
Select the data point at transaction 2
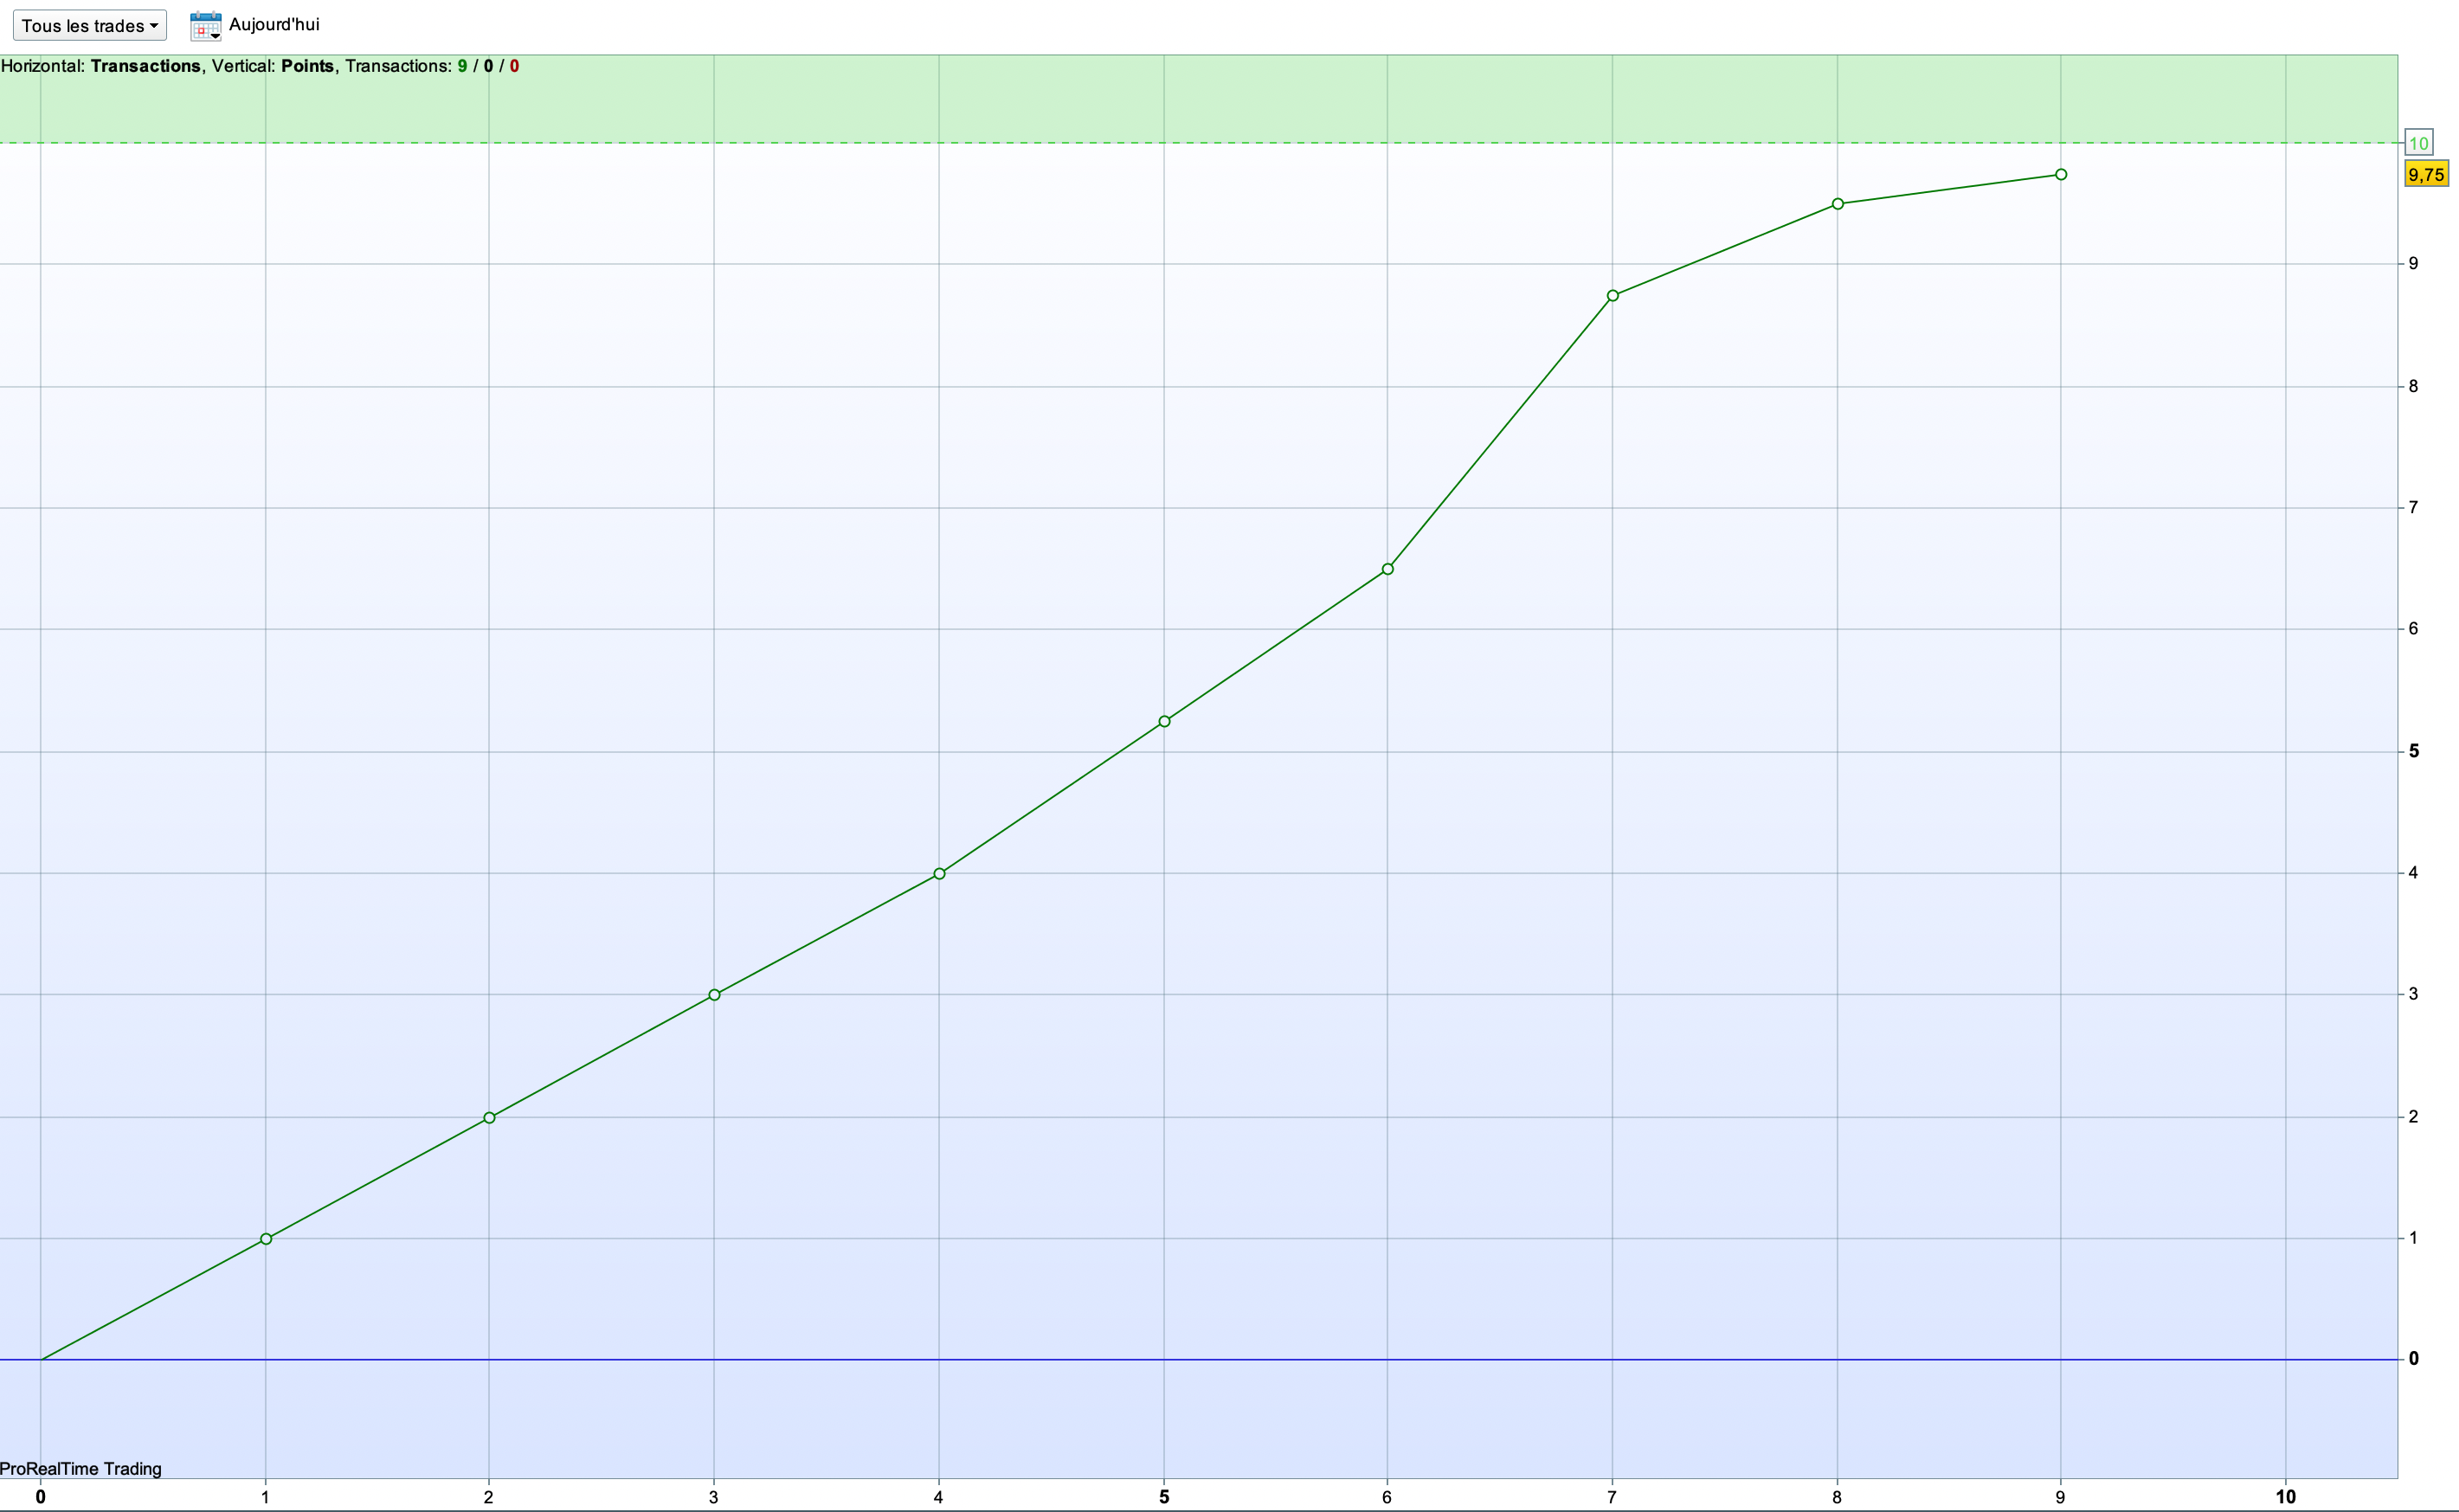click(x=489, y=1118)
